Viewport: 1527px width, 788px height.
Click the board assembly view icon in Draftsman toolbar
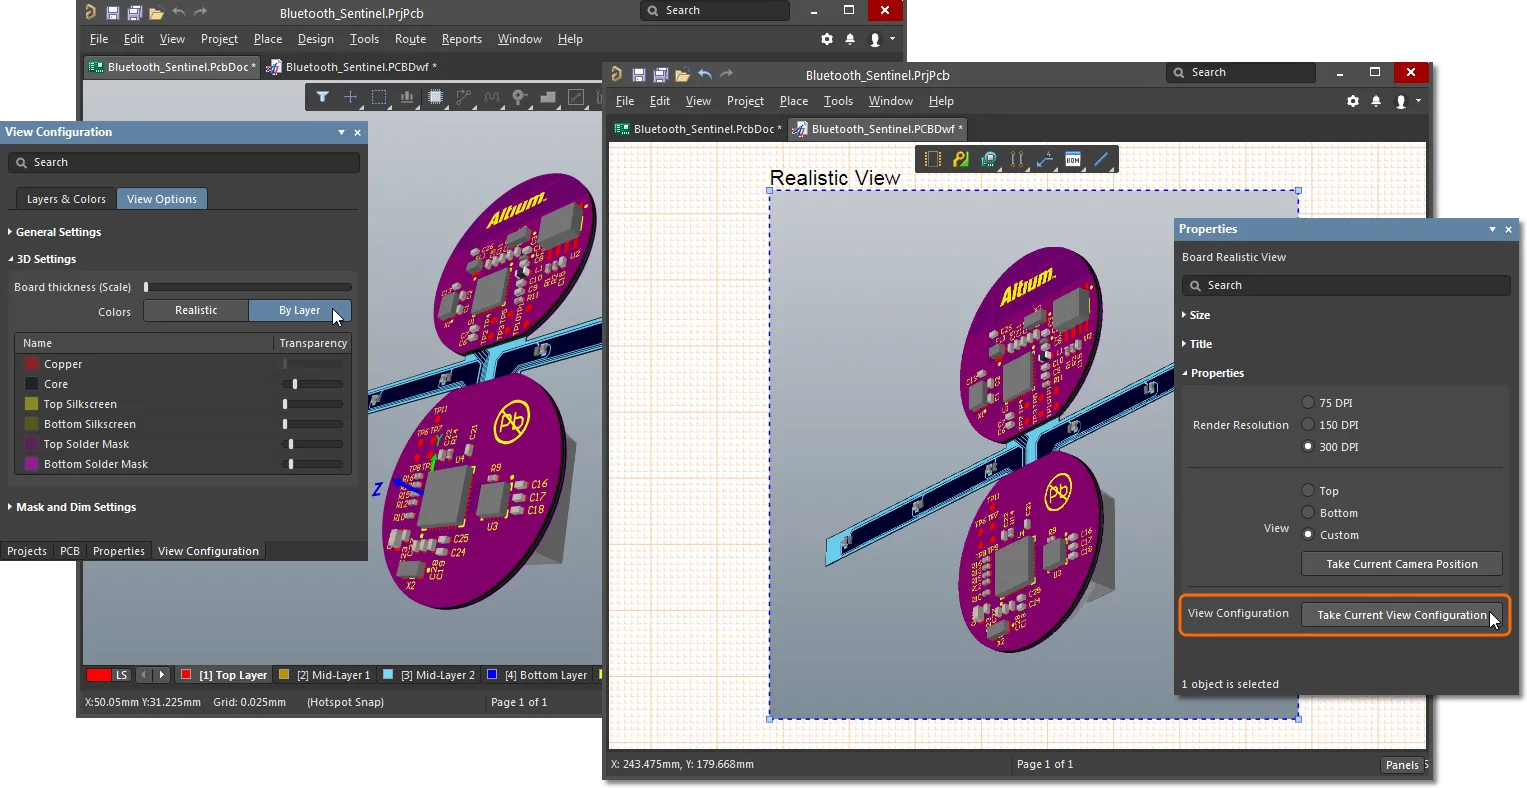933,159
